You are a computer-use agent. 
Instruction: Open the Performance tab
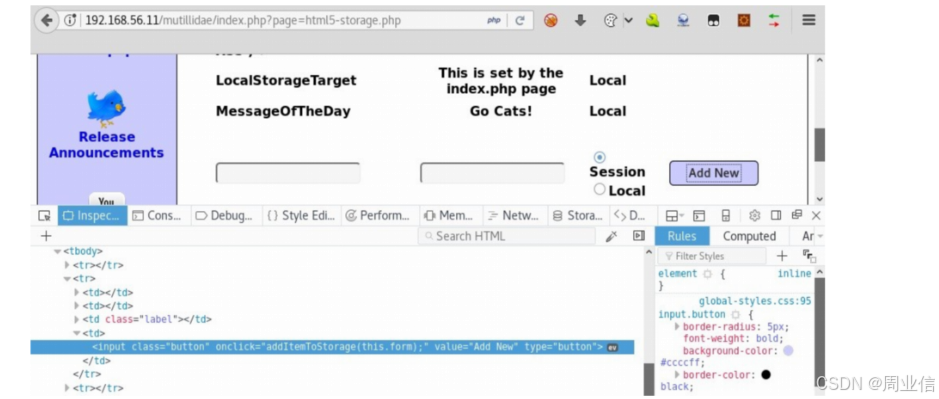378,216
